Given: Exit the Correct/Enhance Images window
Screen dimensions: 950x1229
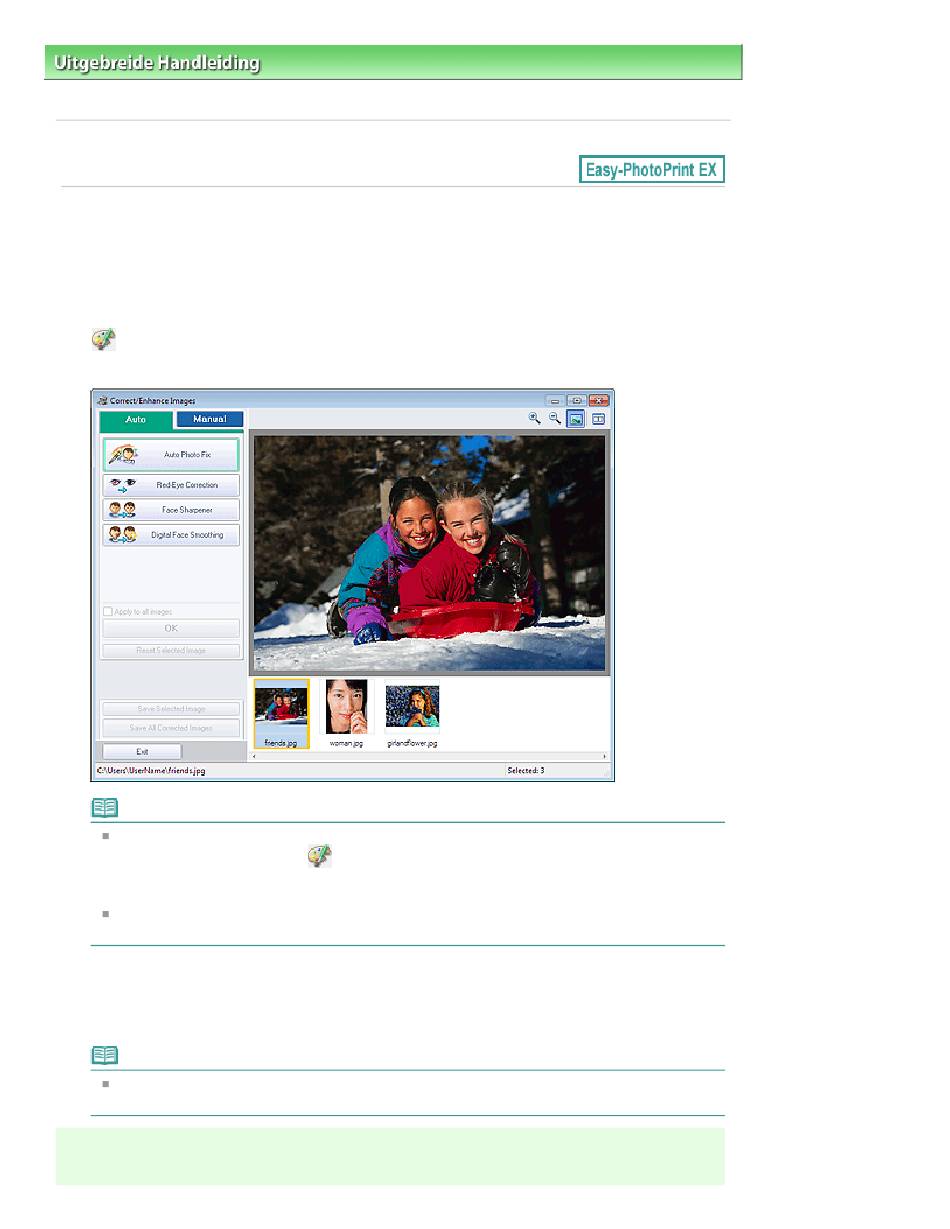Looking at the screenshot, I should 142,751.
